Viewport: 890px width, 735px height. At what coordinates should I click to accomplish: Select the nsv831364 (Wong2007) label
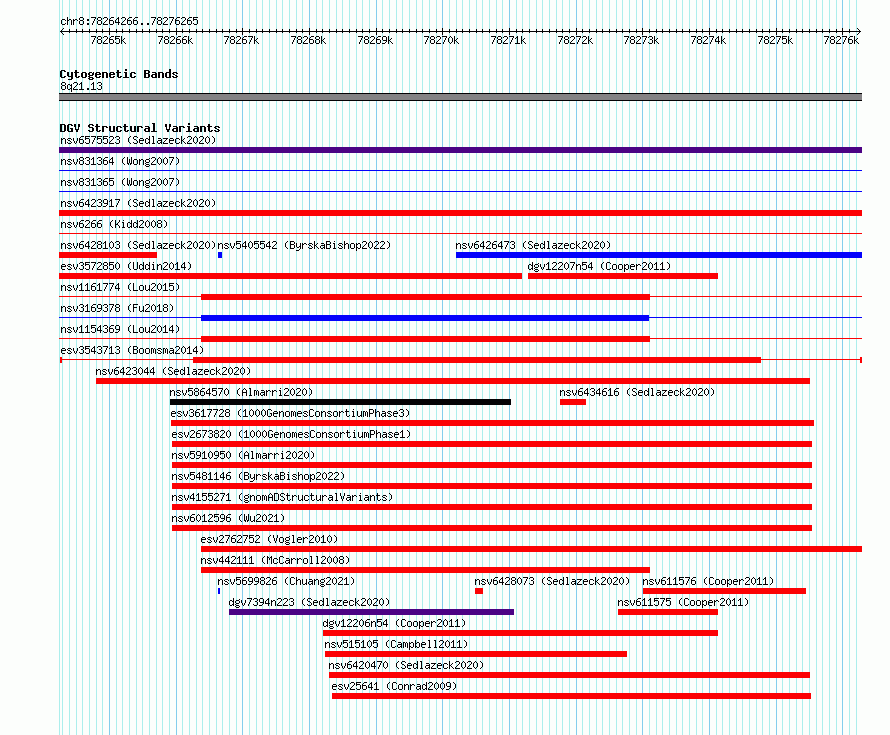point(120,161)
